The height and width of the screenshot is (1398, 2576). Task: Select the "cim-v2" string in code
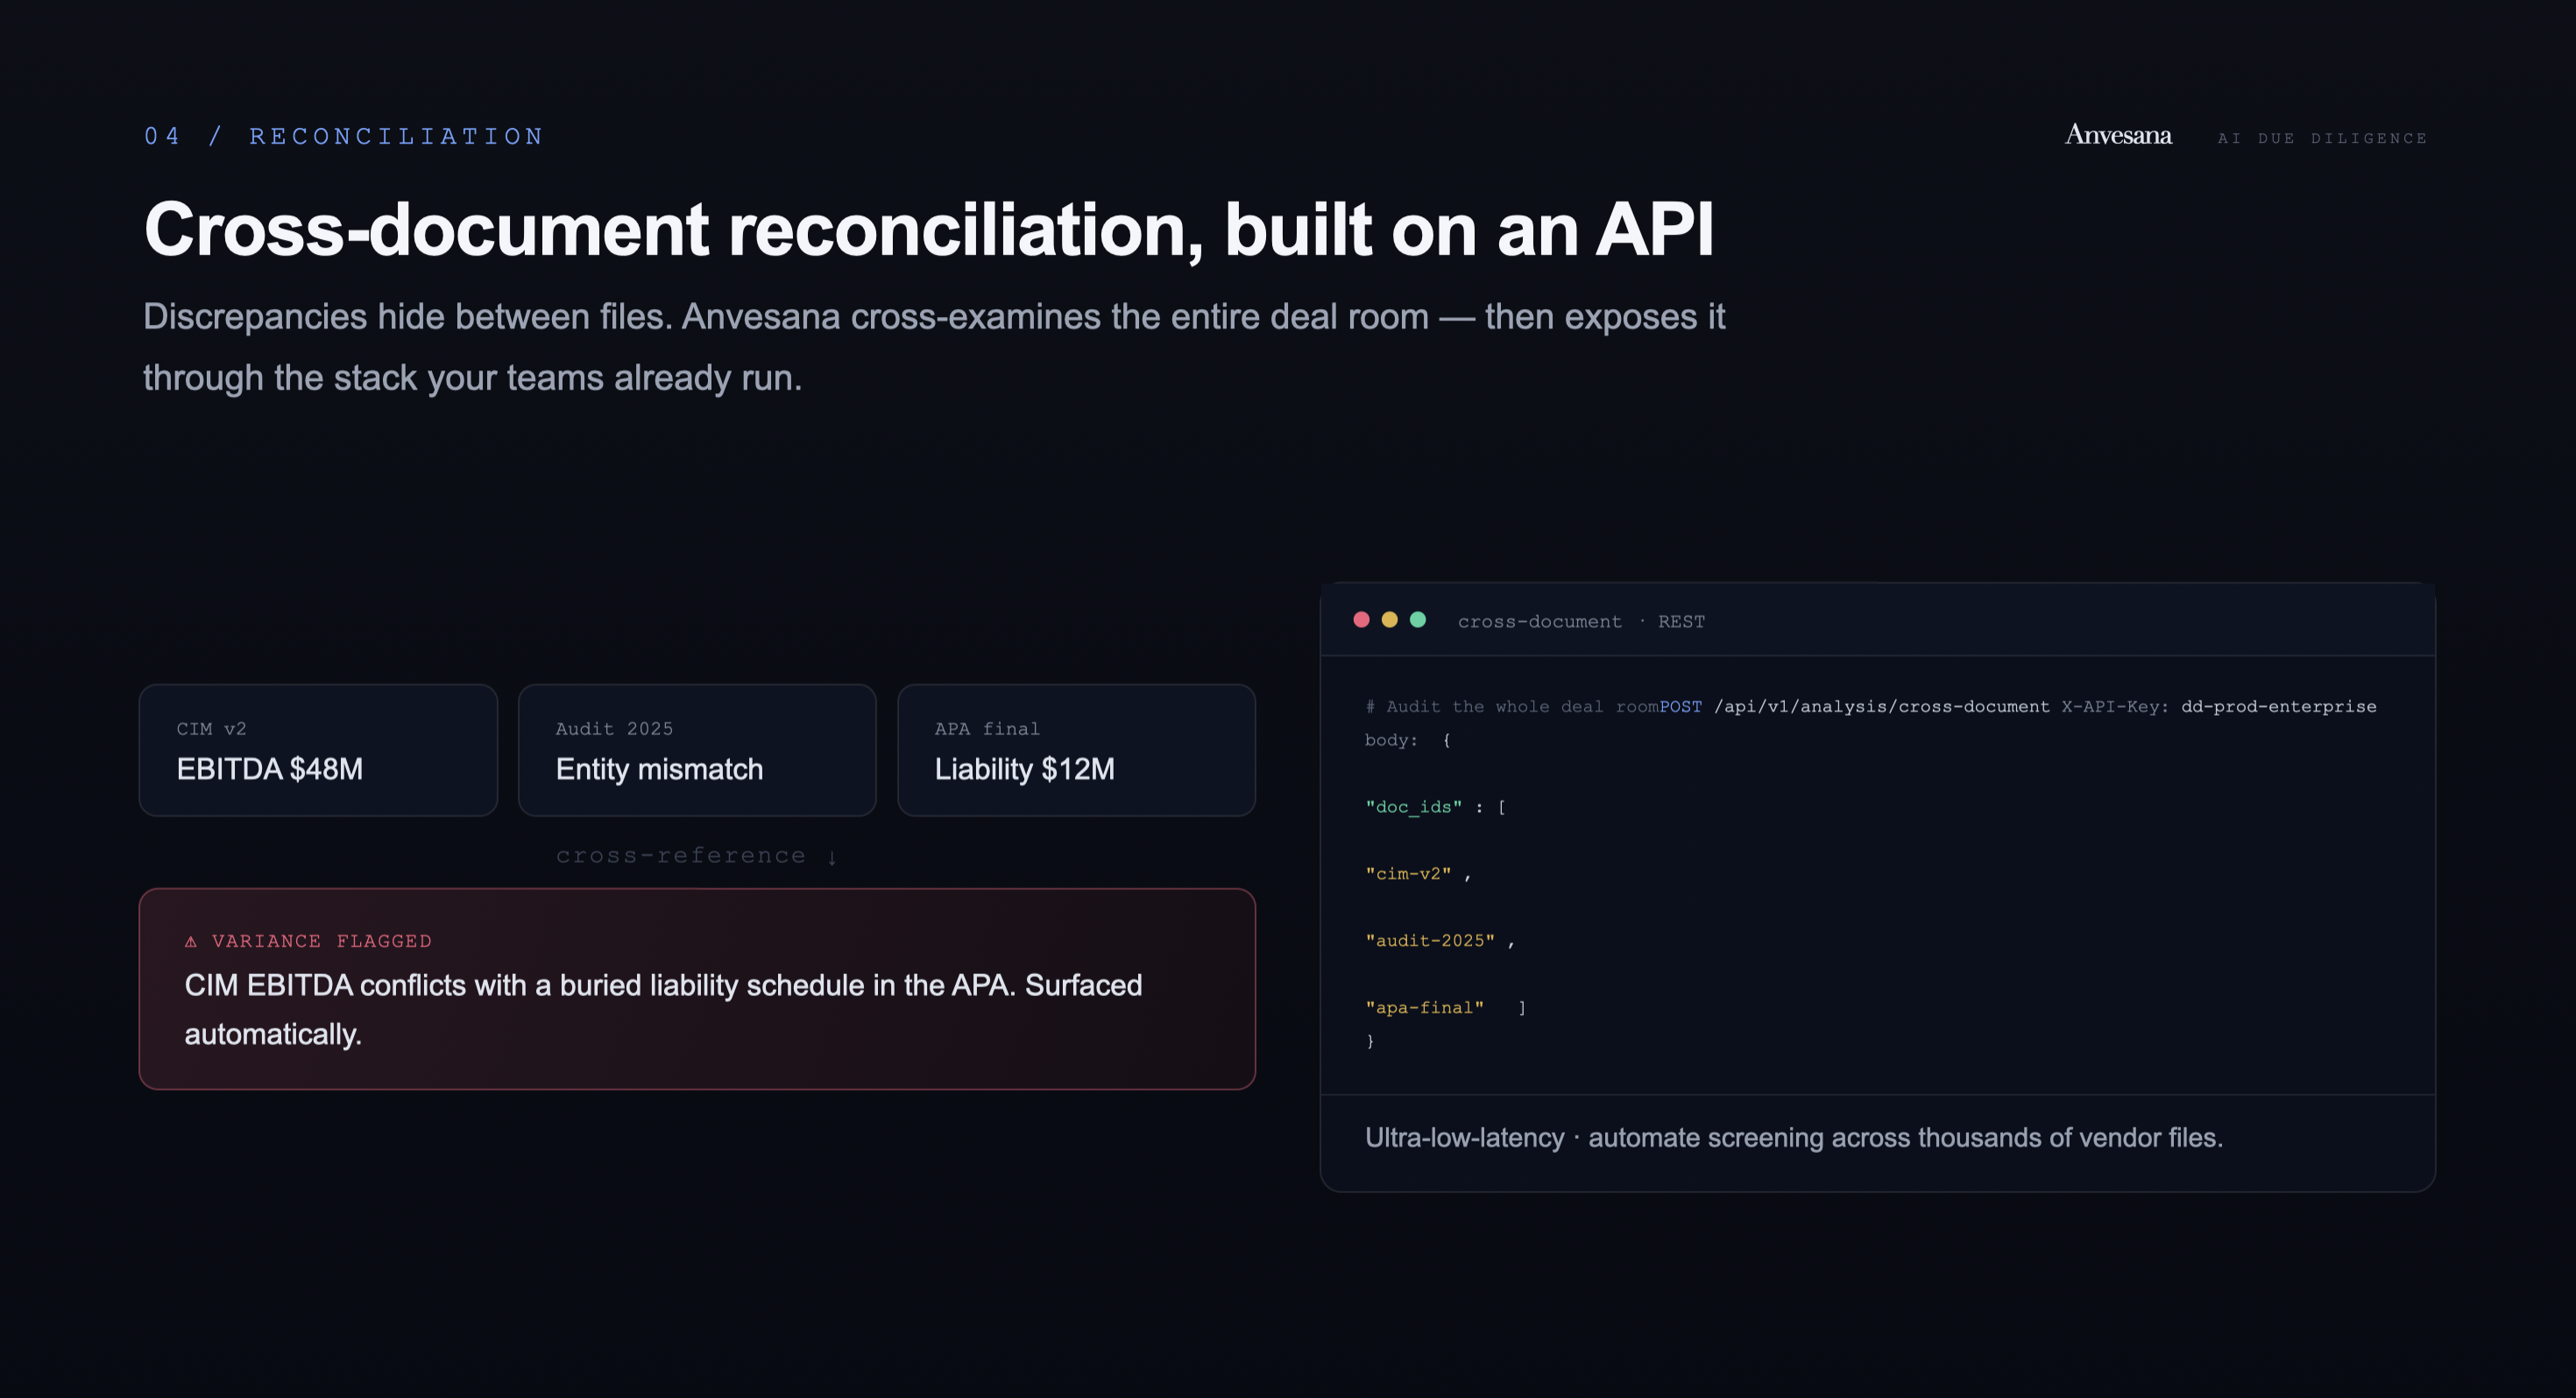1408,874
